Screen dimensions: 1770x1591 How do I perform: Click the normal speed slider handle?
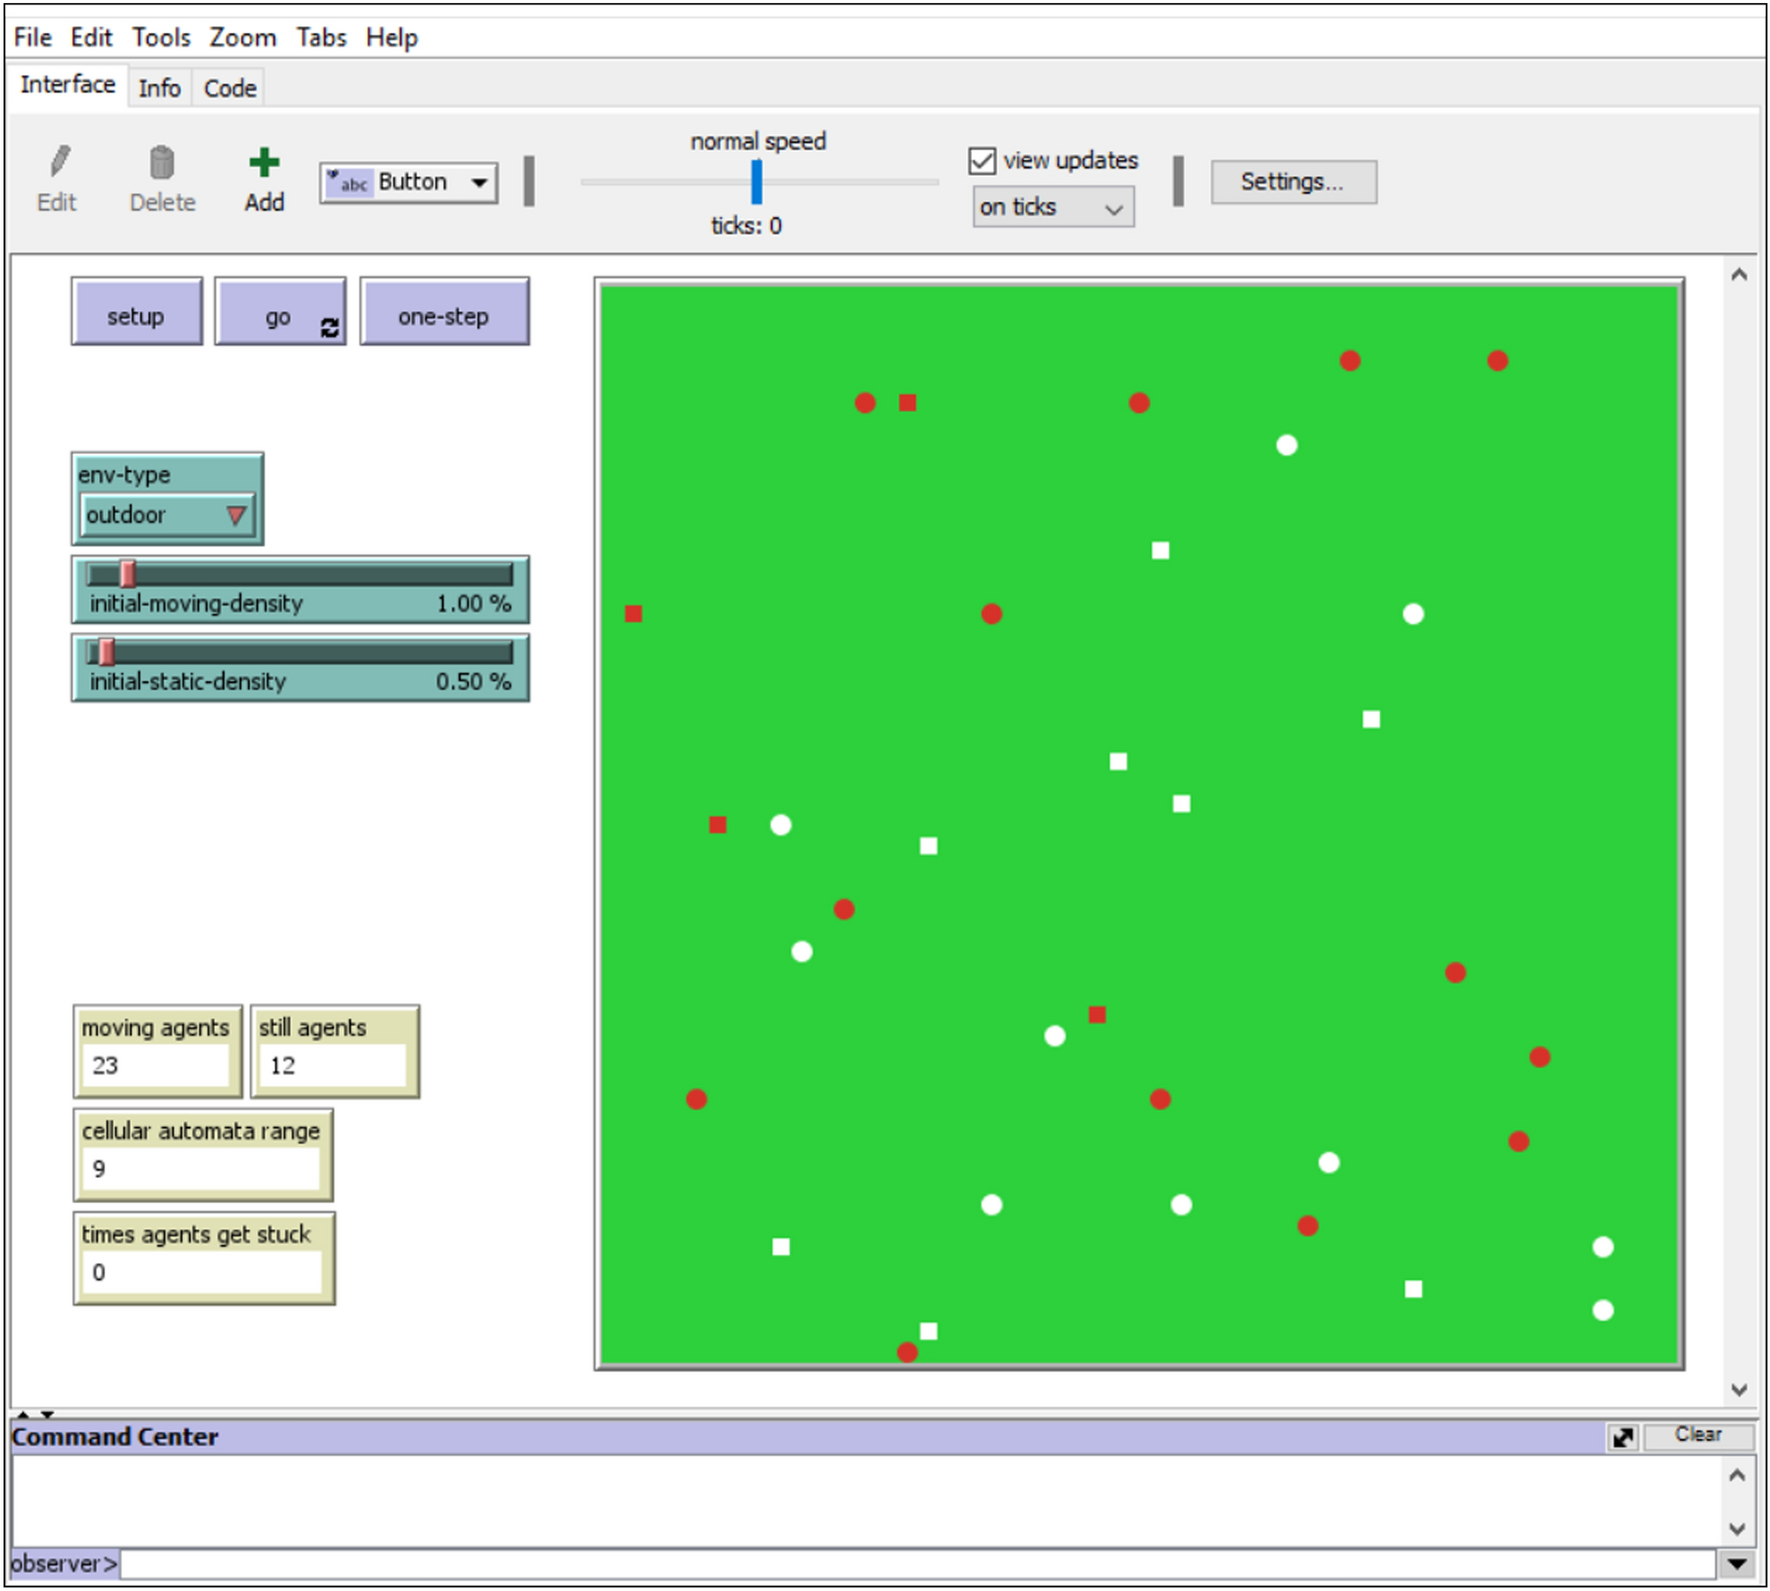tap(756, 182)
